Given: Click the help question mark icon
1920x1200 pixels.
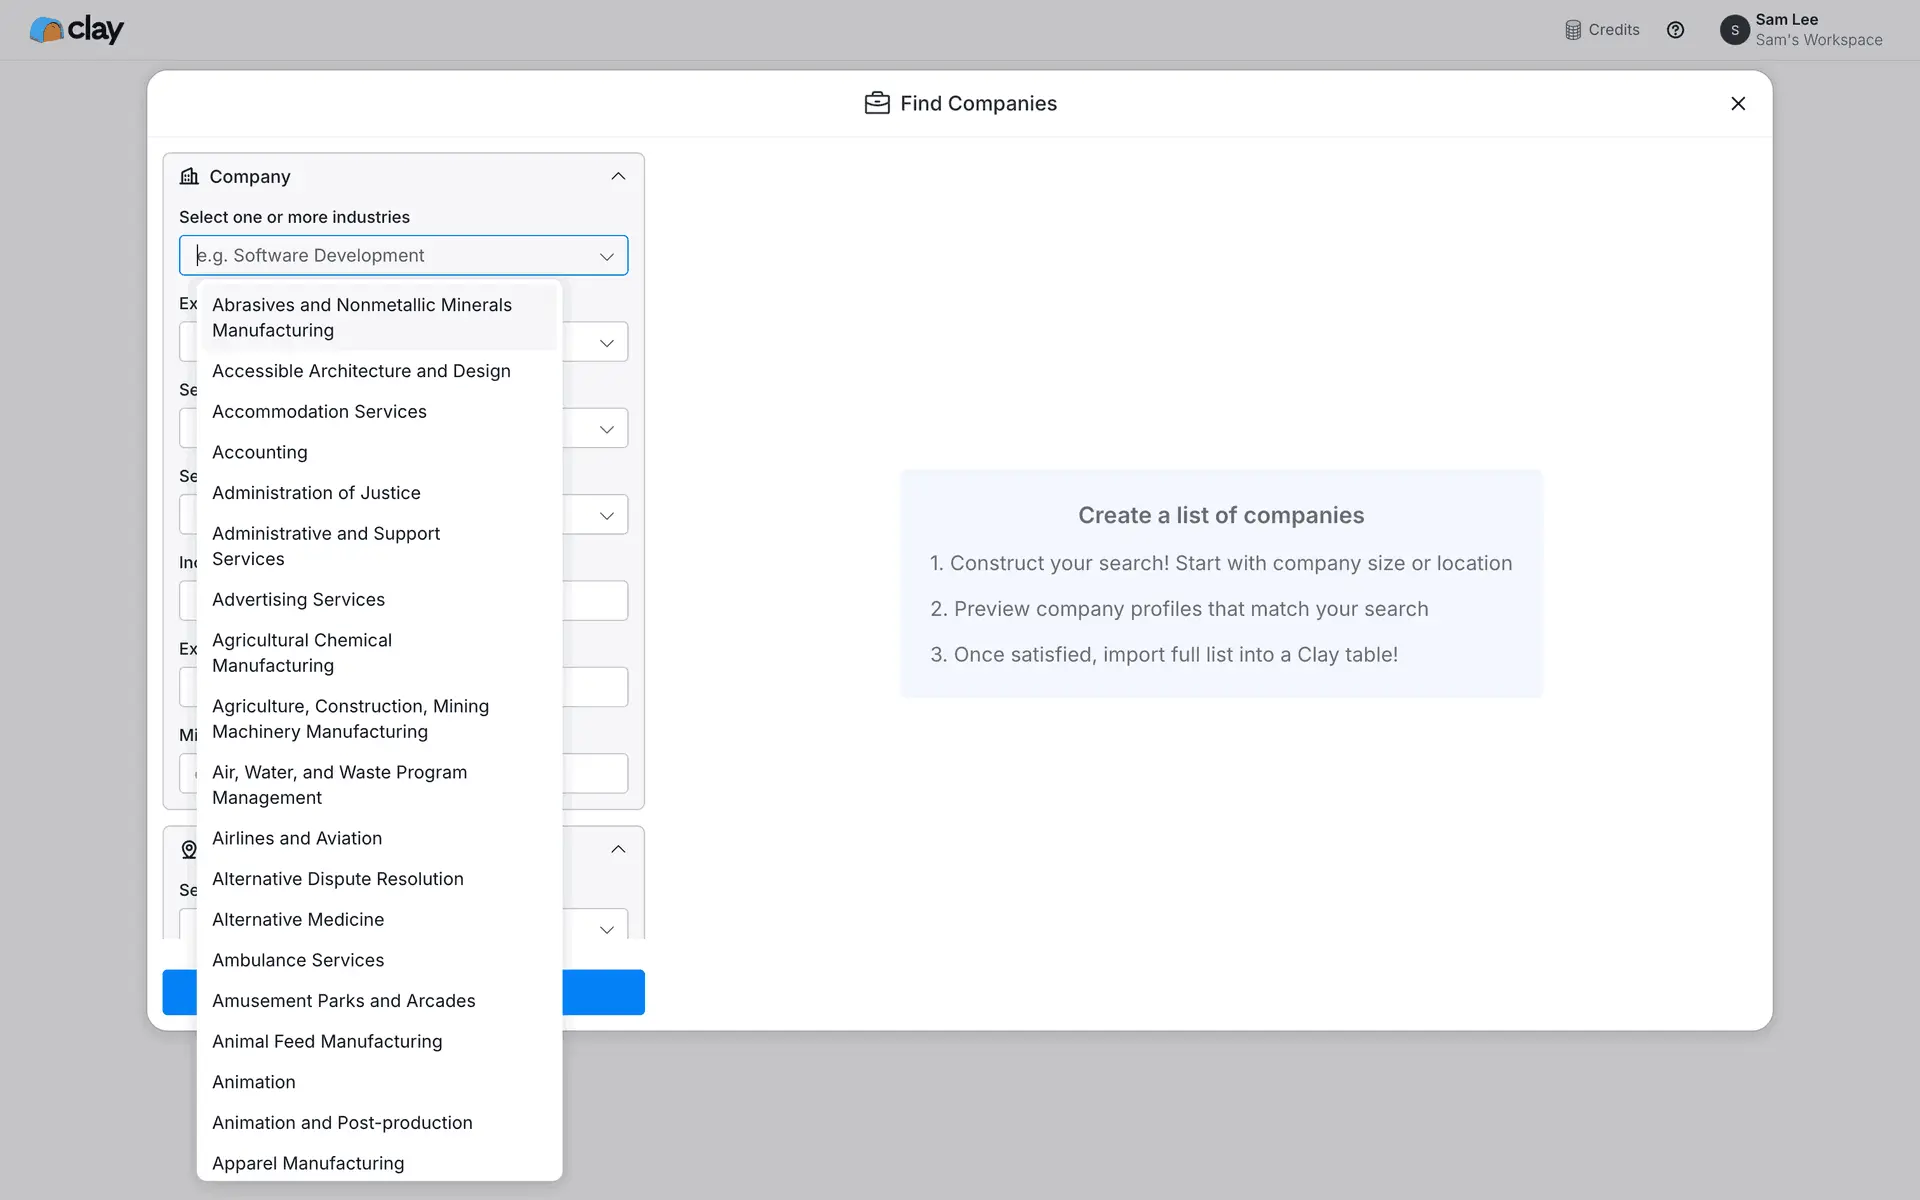Looking at the screenshot, I should click(x=1675, y=30).
